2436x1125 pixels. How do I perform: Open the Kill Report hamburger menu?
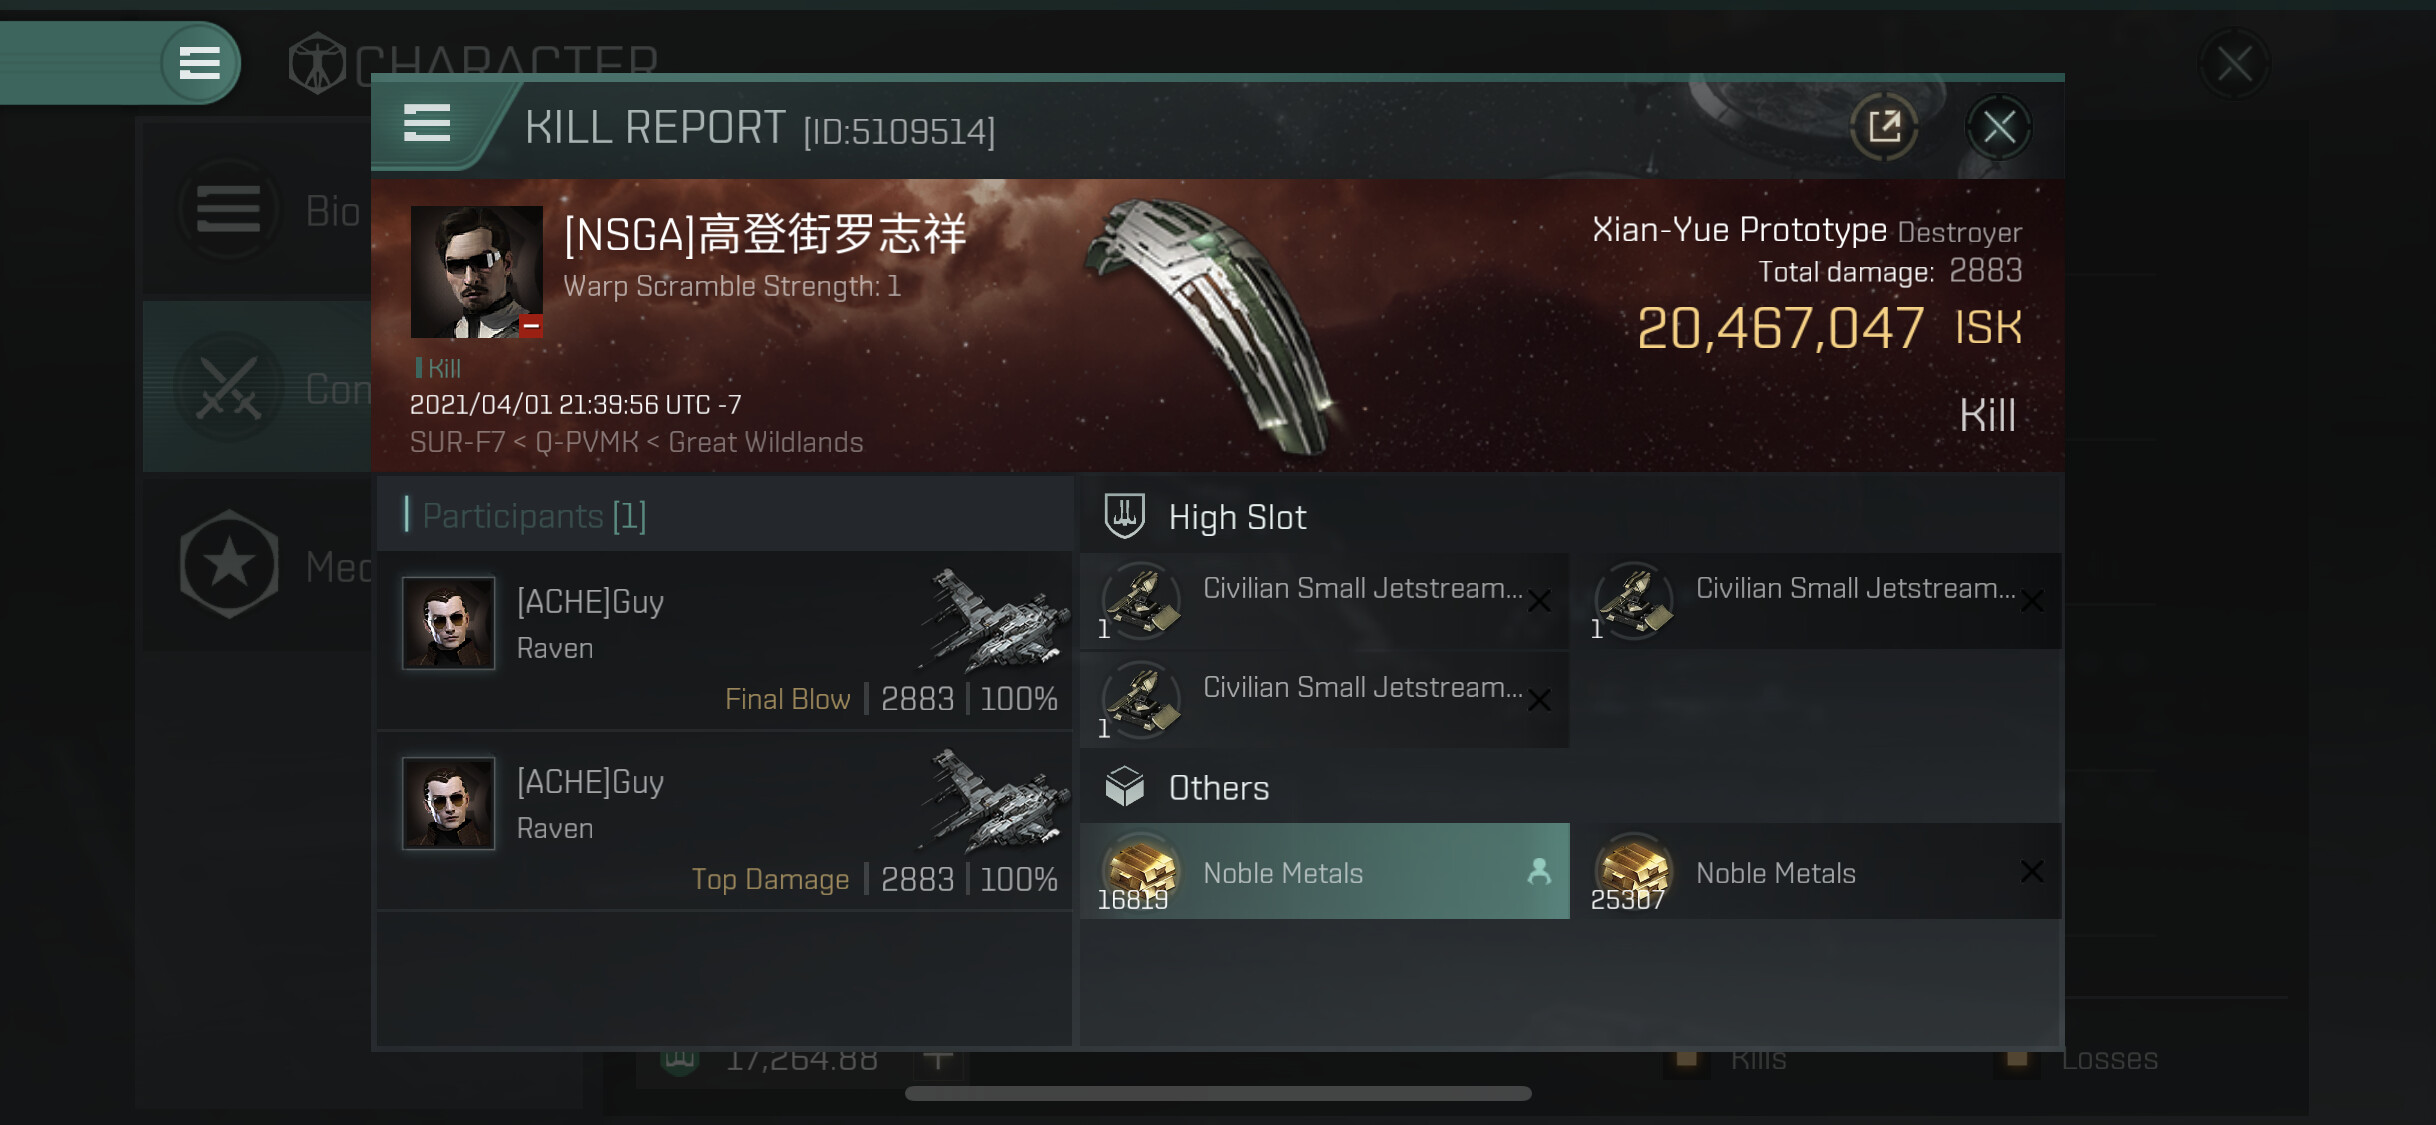click(427, 124)
